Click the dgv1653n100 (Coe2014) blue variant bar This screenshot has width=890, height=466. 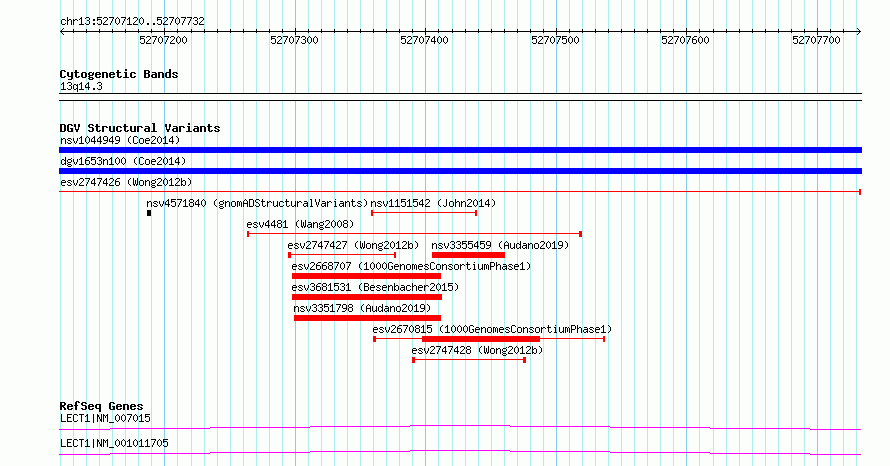click(x=460, y=171)
